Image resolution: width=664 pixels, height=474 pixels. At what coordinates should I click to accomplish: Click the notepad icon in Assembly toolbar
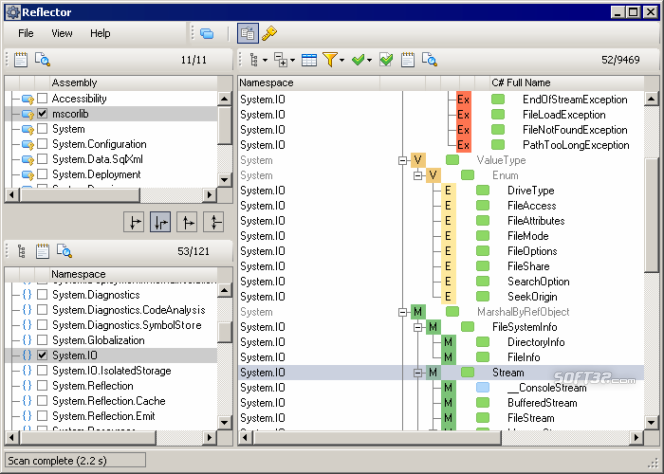click(20, 60)
